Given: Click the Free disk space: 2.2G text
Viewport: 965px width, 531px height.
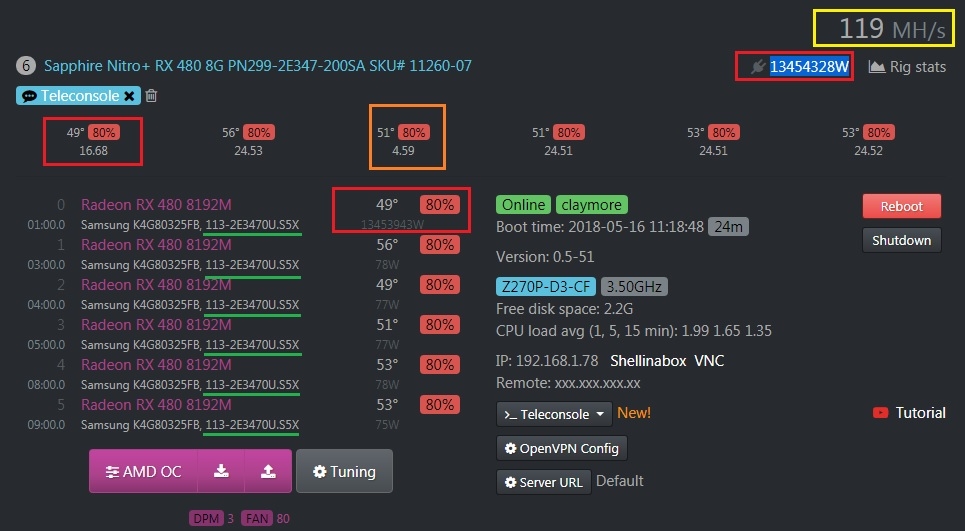Looking at the screenshot, I should [564, 309].
